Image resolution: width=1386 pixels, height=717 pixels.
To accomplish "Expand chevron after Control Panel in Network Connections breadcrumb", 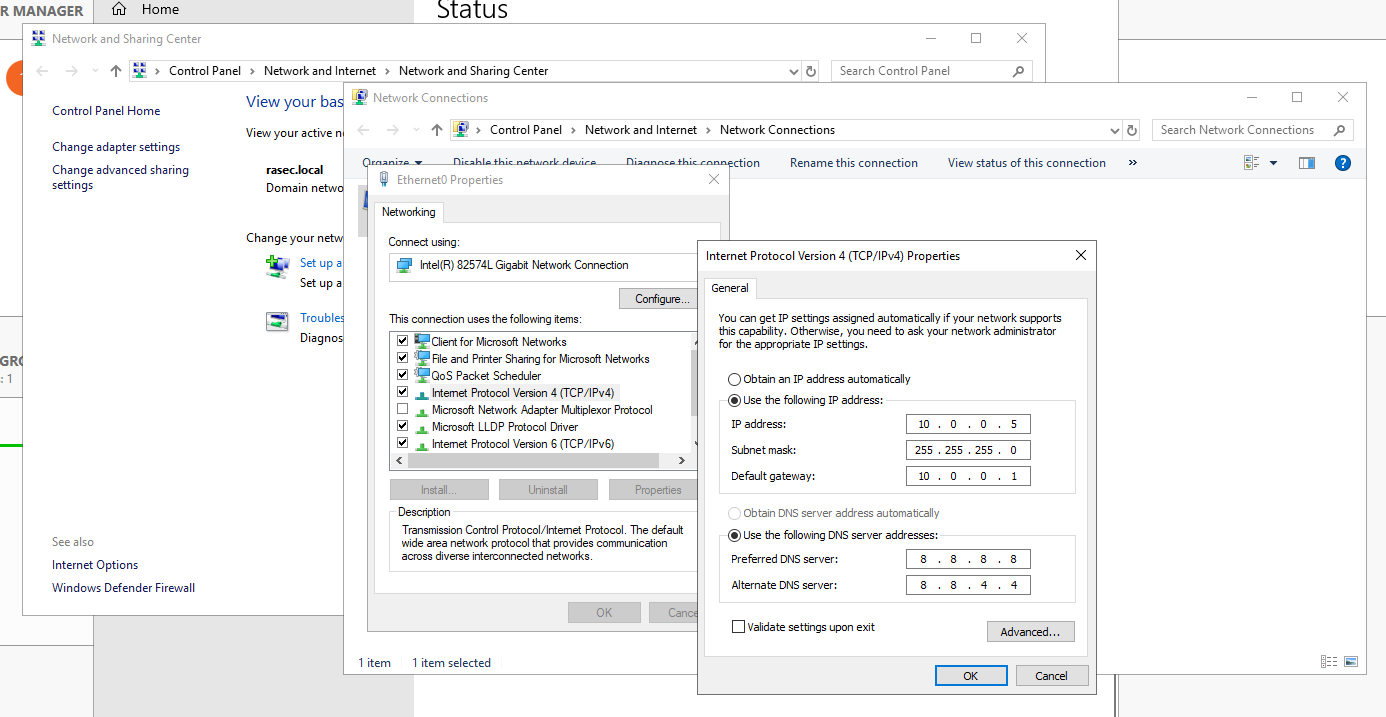I will click(x=573, y=130).
